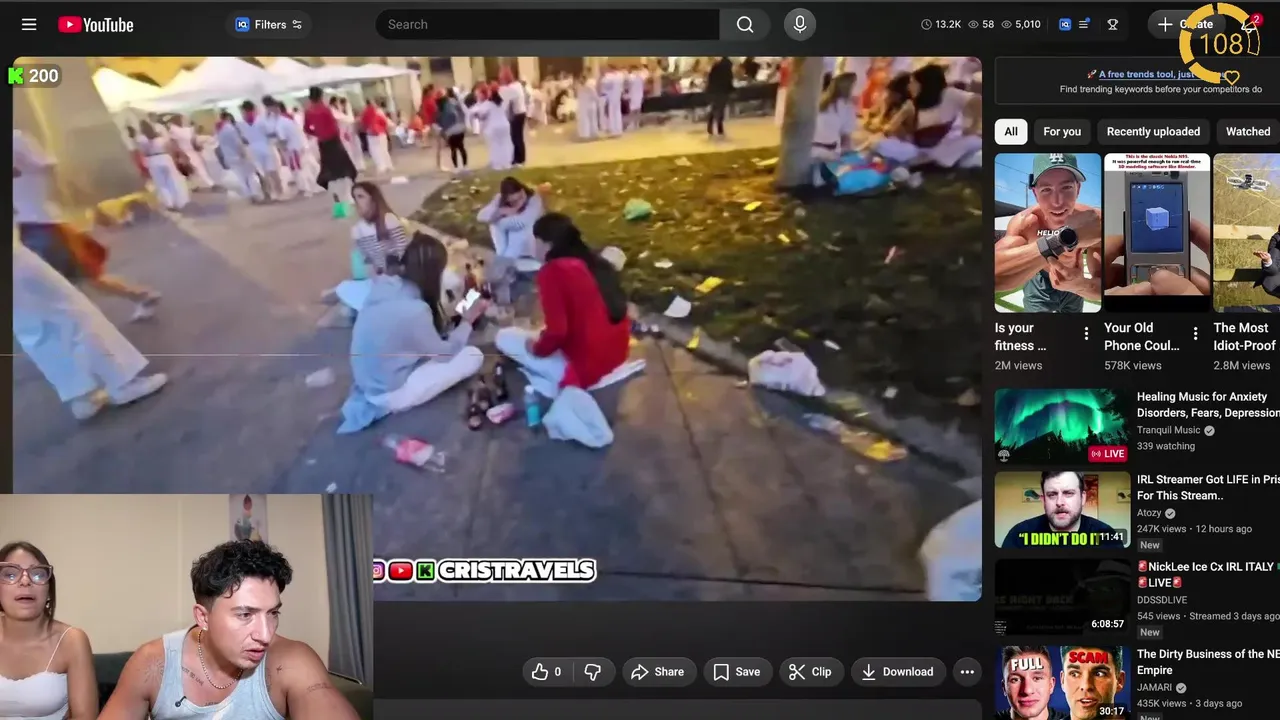Open Atozy channel name
Screen dimensions: 1280x720
(x=1149, y=513)
